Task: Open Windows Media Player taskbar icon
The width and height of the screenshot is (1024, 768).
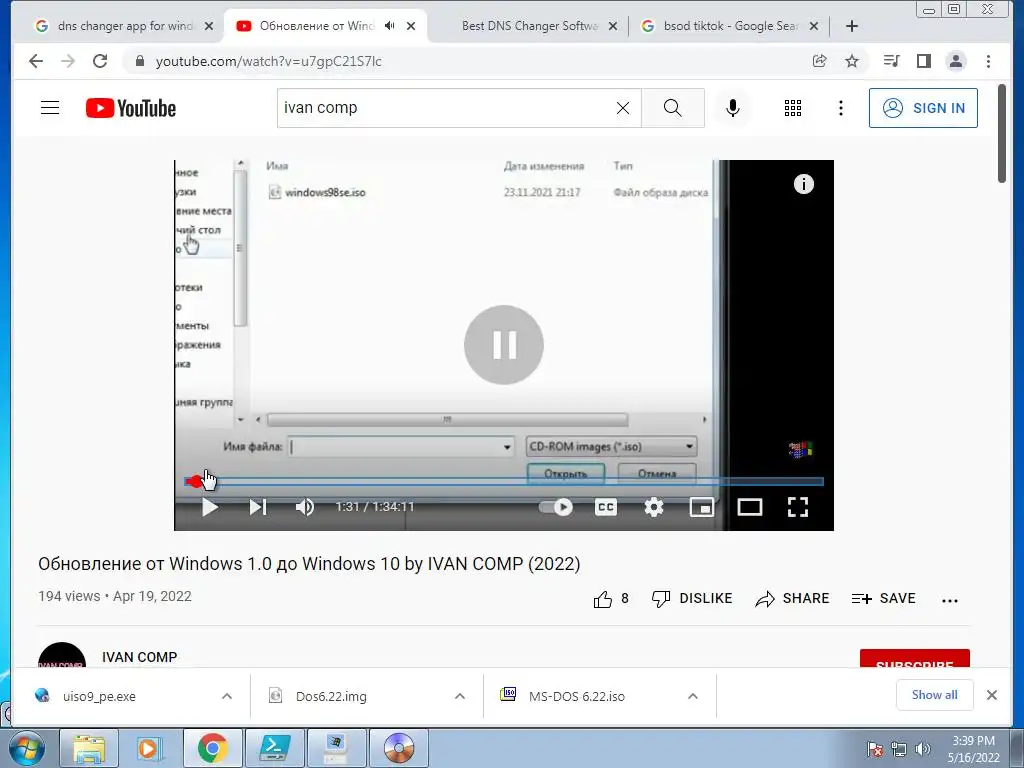Action: pos(150,748)
